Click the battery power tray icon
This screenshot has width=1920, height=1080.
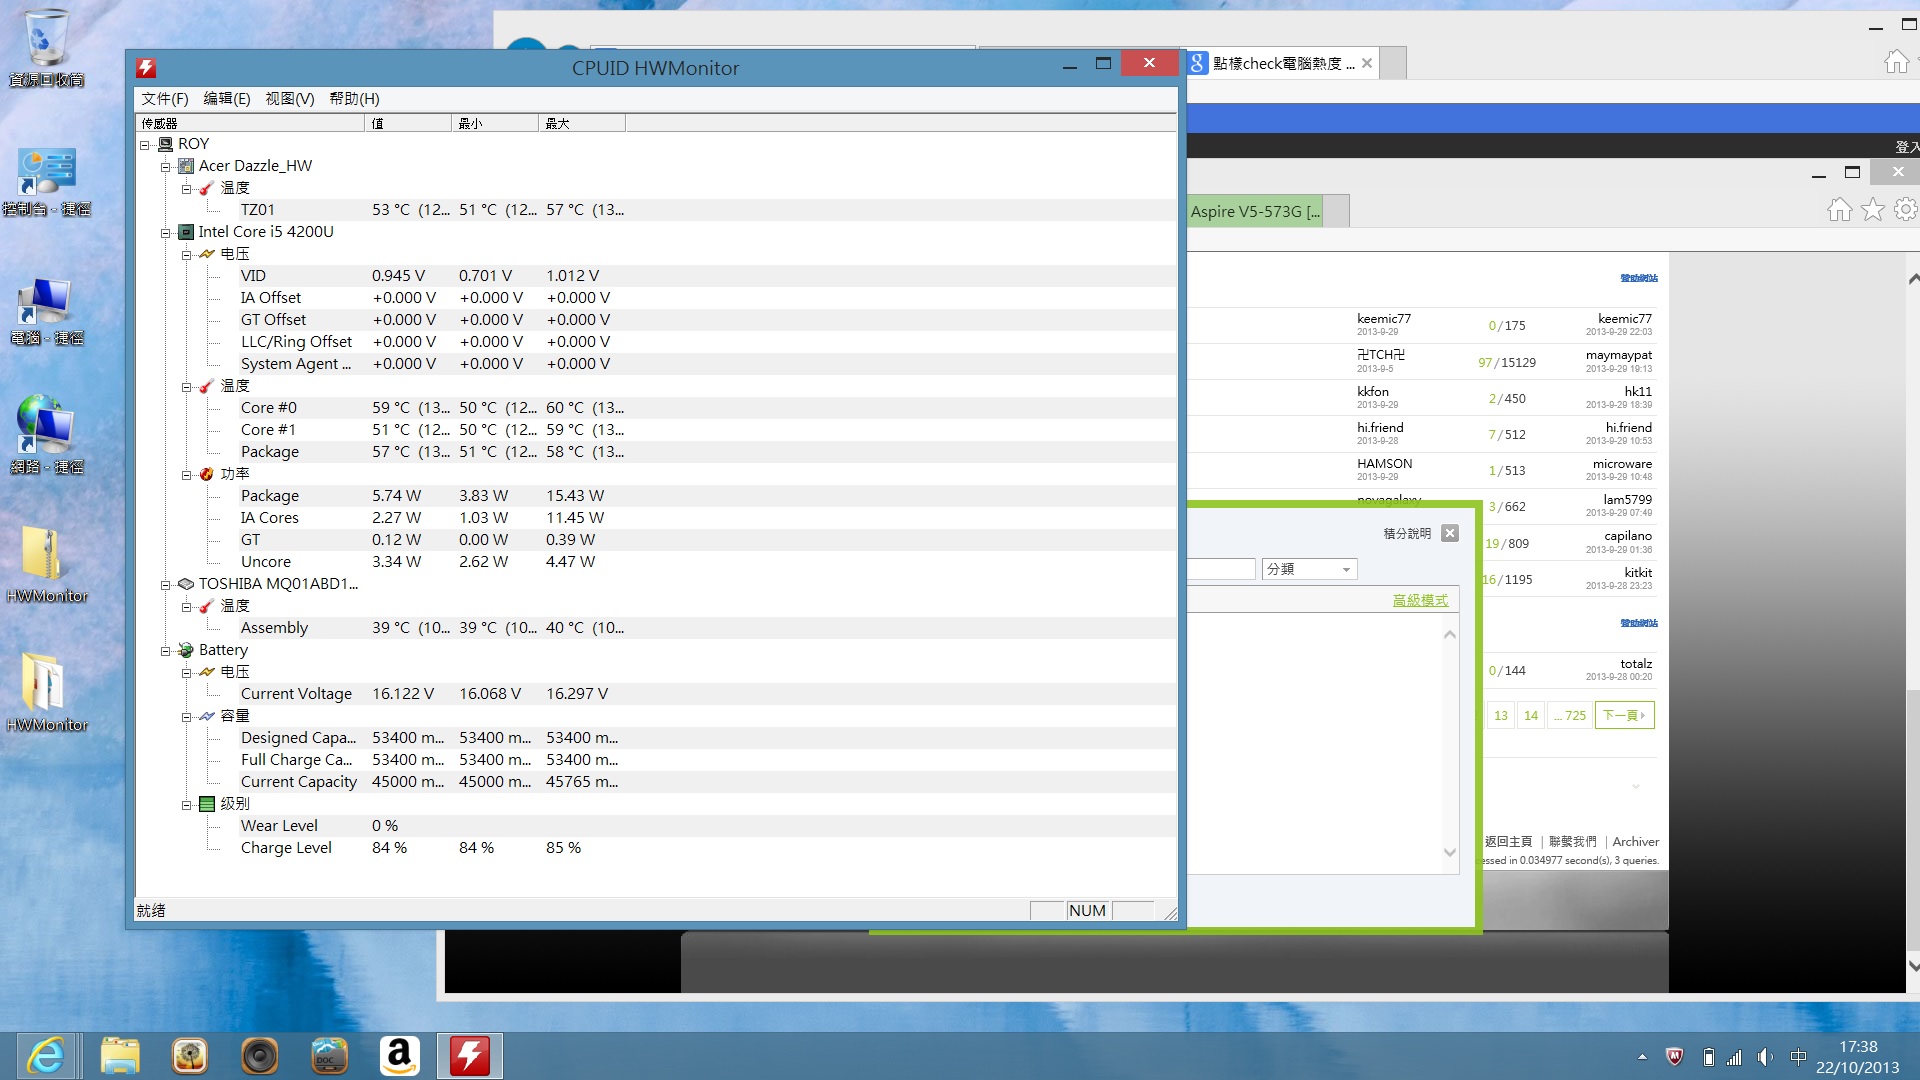[x=1708, y=1057]
